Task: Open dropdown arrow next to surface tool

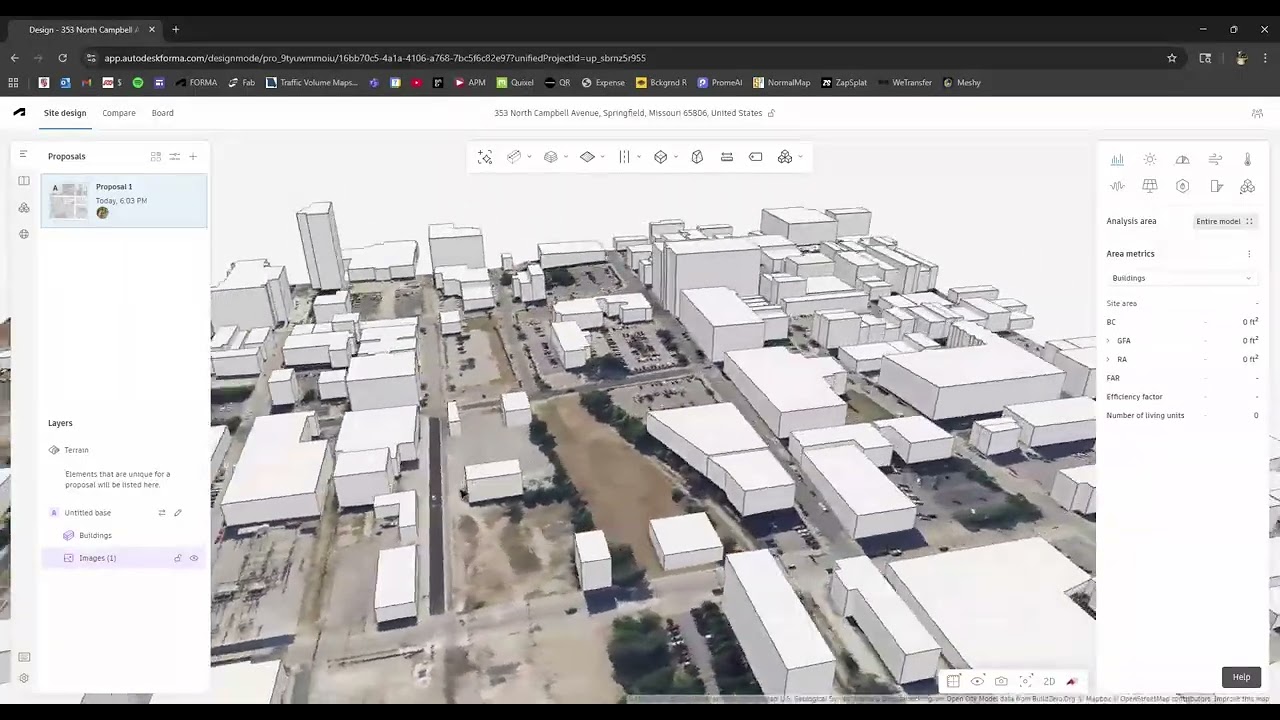Action: click(603, 157)
